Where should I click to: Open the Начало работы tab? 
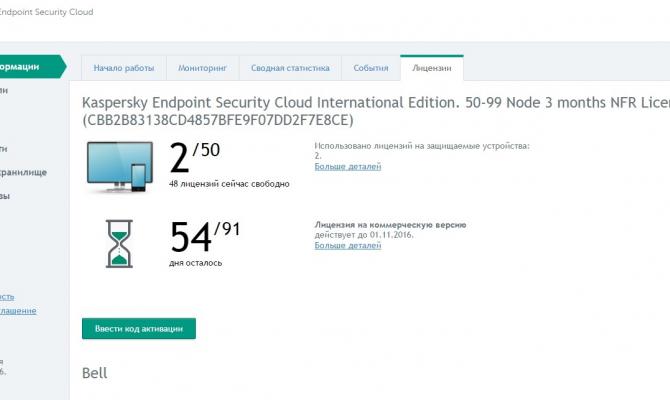[x=123, y=68]
